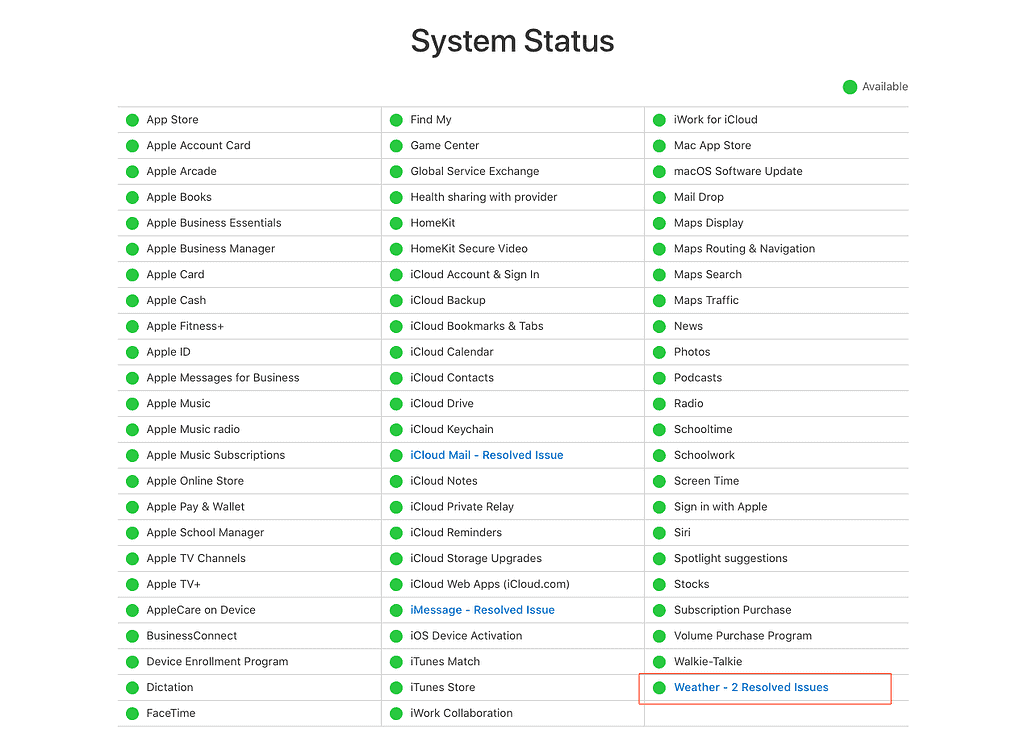This screenshot has height=729, width=1024.
Task: Click the green Available legend icon
Action: click(850, 87)
